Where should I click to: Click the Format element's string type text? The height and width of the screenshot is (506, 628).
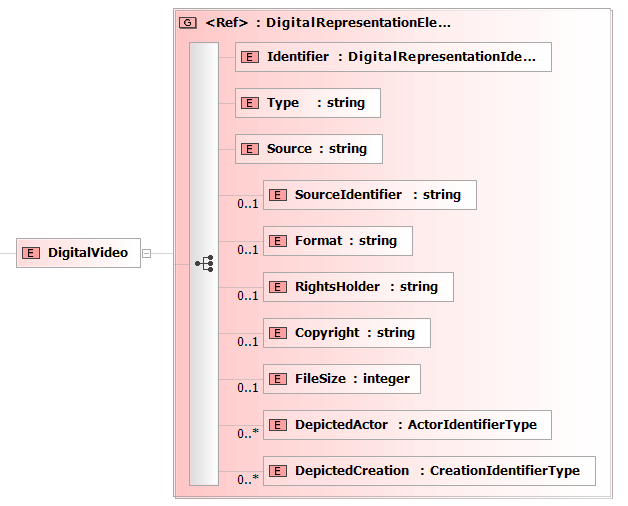378,241
